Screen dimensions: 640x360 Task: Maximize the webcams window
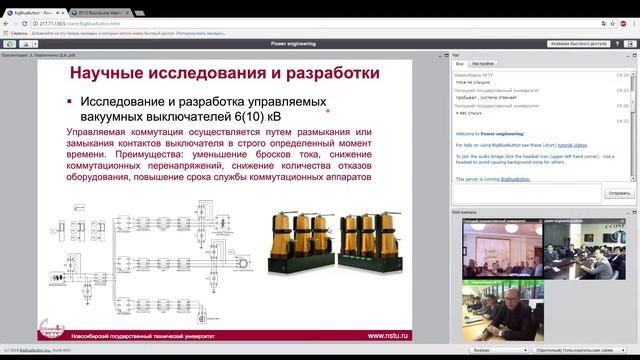click(634, 212)
